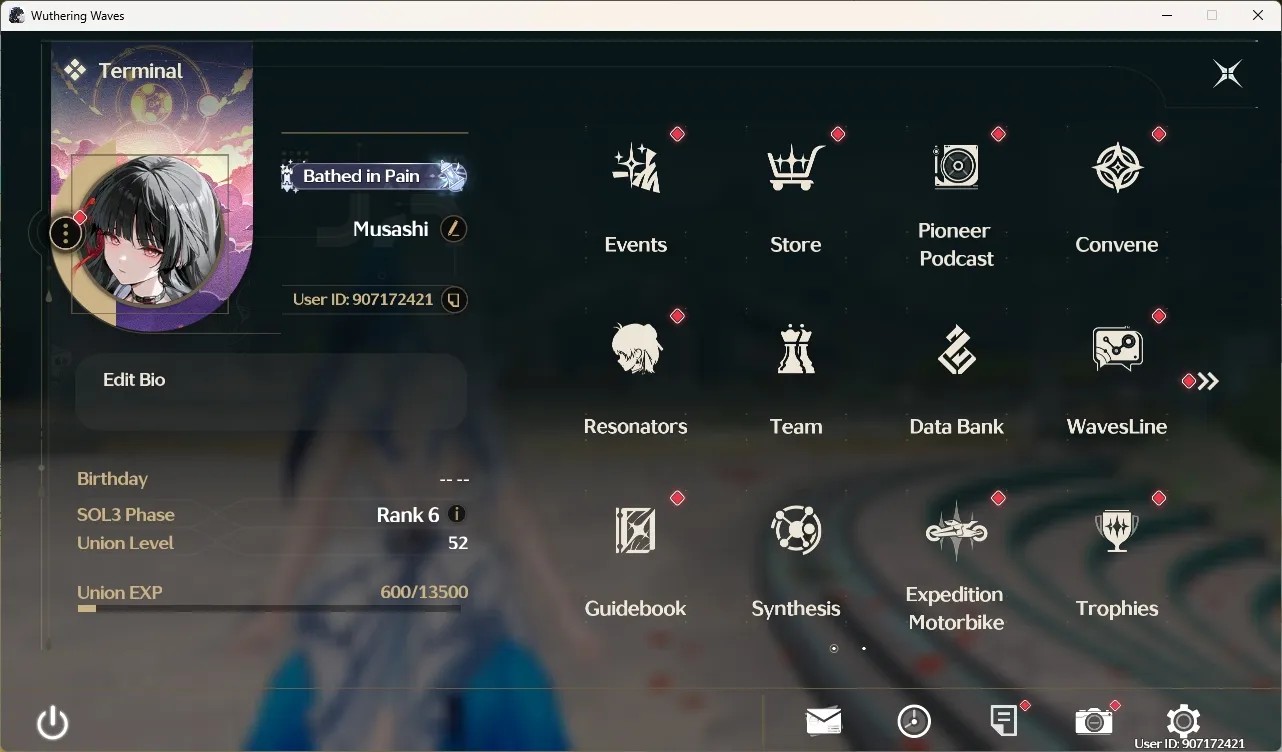
Task: Click the Terminal header title
Action: coord(141,71)
